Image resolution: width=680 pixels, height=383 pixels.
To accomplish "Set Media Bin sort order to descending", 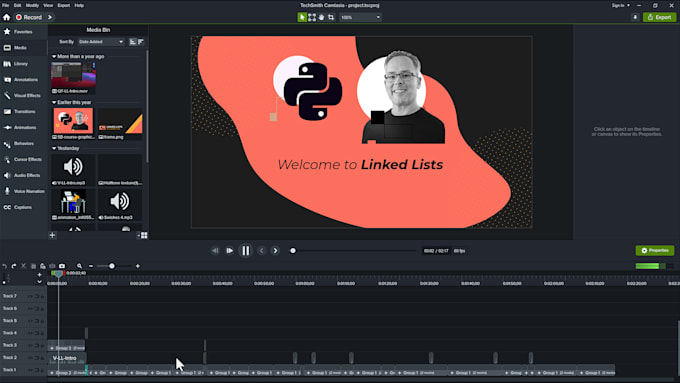I will pyautogui.click(x=141, y=42).
